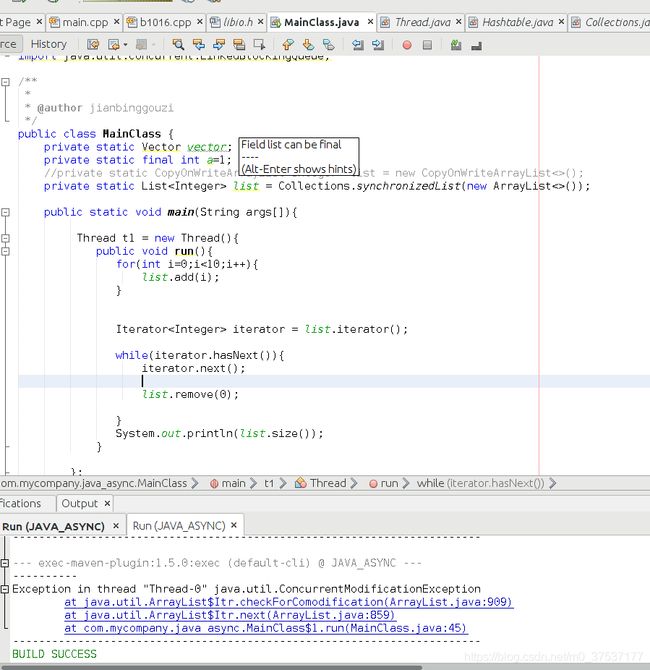Click the Thread breadcrumb item

click(321, 483)
